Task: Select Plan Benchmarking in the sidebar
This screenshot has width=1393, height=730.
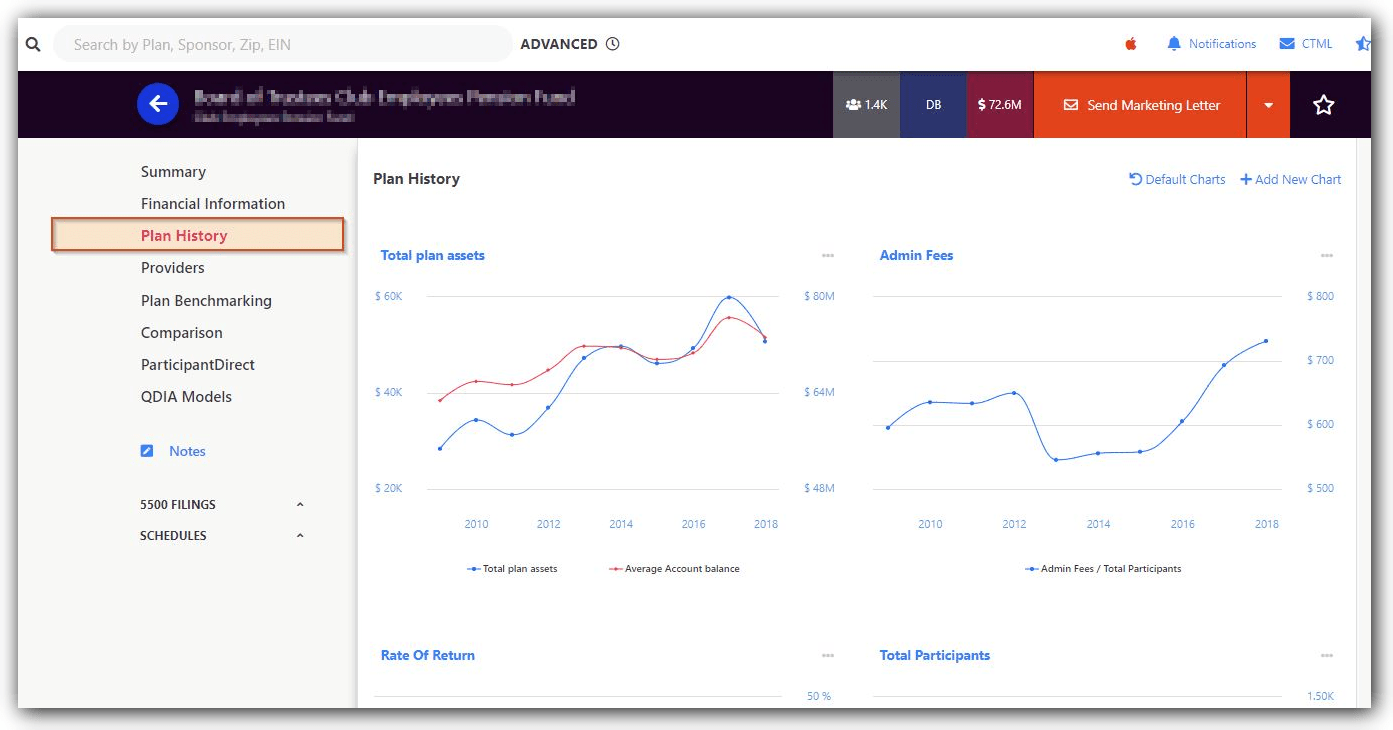Action: click(206, 300)
